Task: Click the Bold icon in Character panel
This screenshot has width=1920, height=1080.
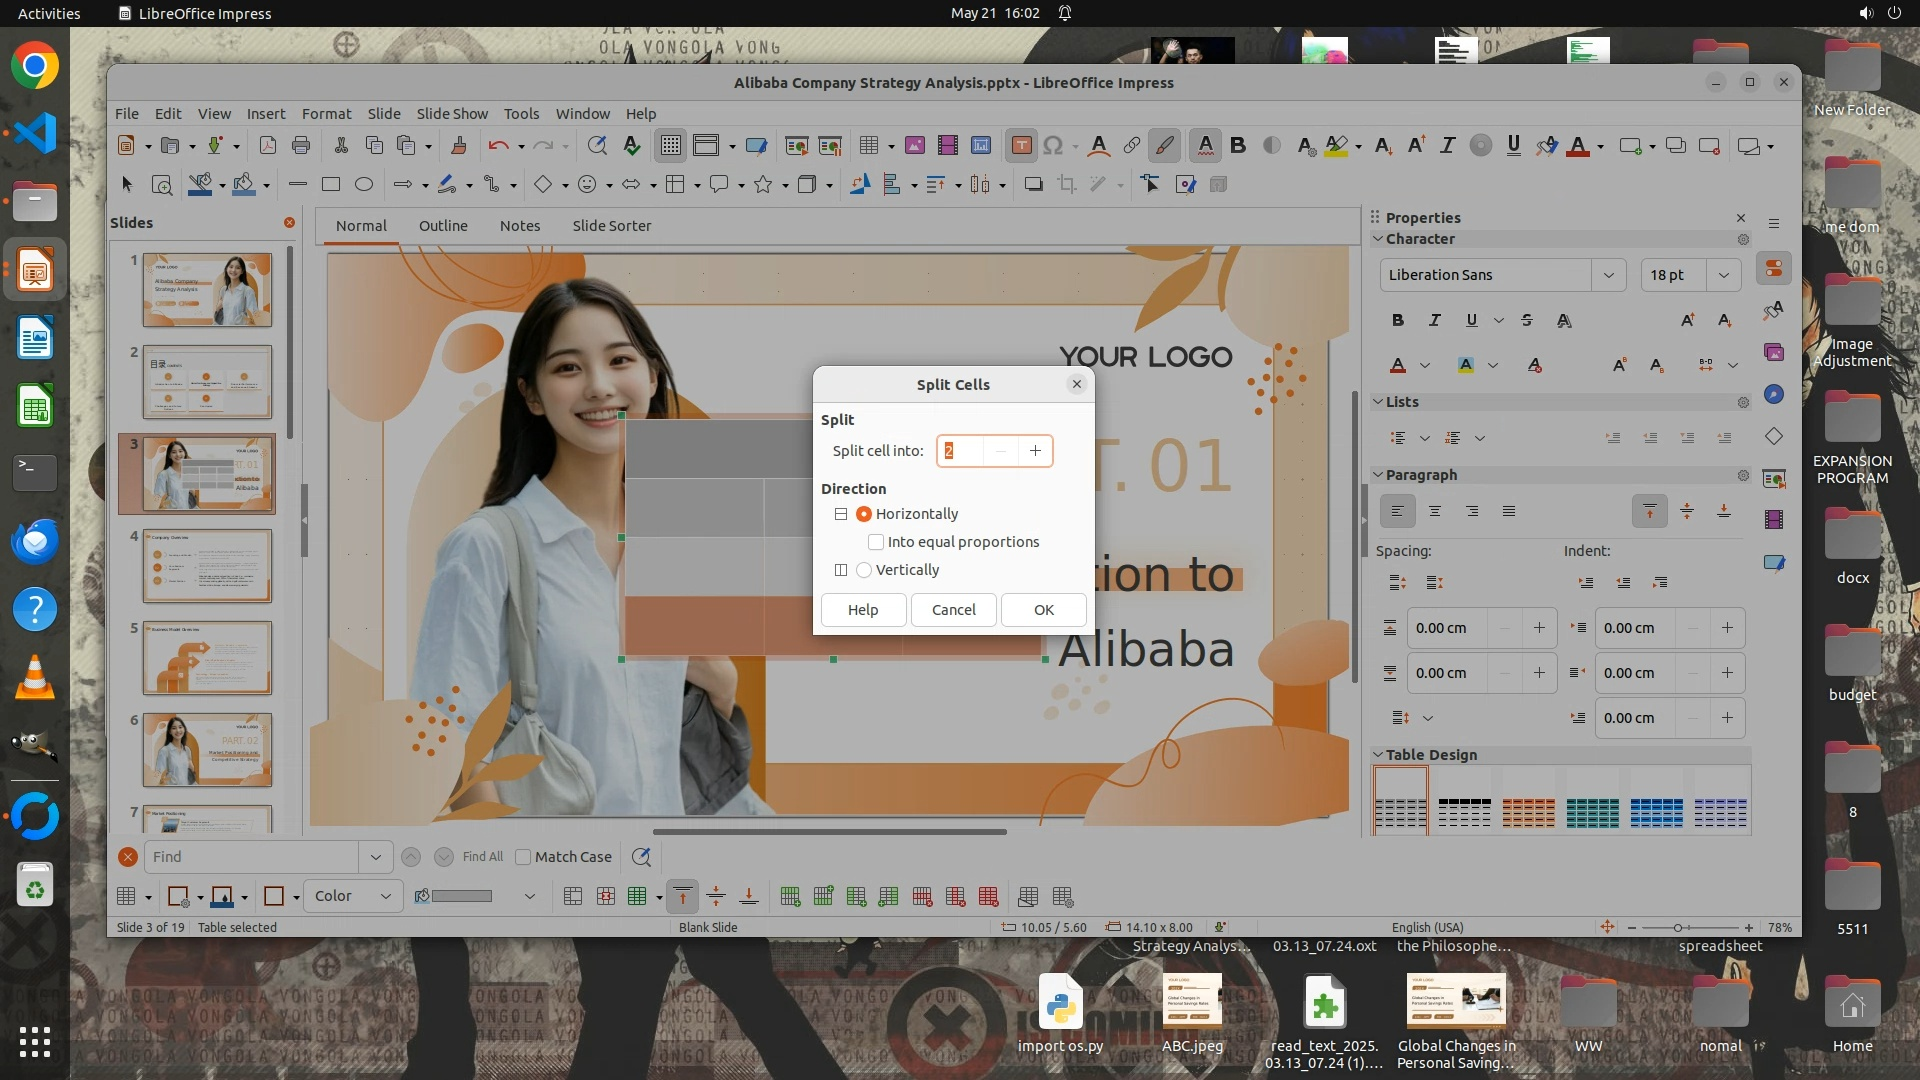Action: point(1398,320)
